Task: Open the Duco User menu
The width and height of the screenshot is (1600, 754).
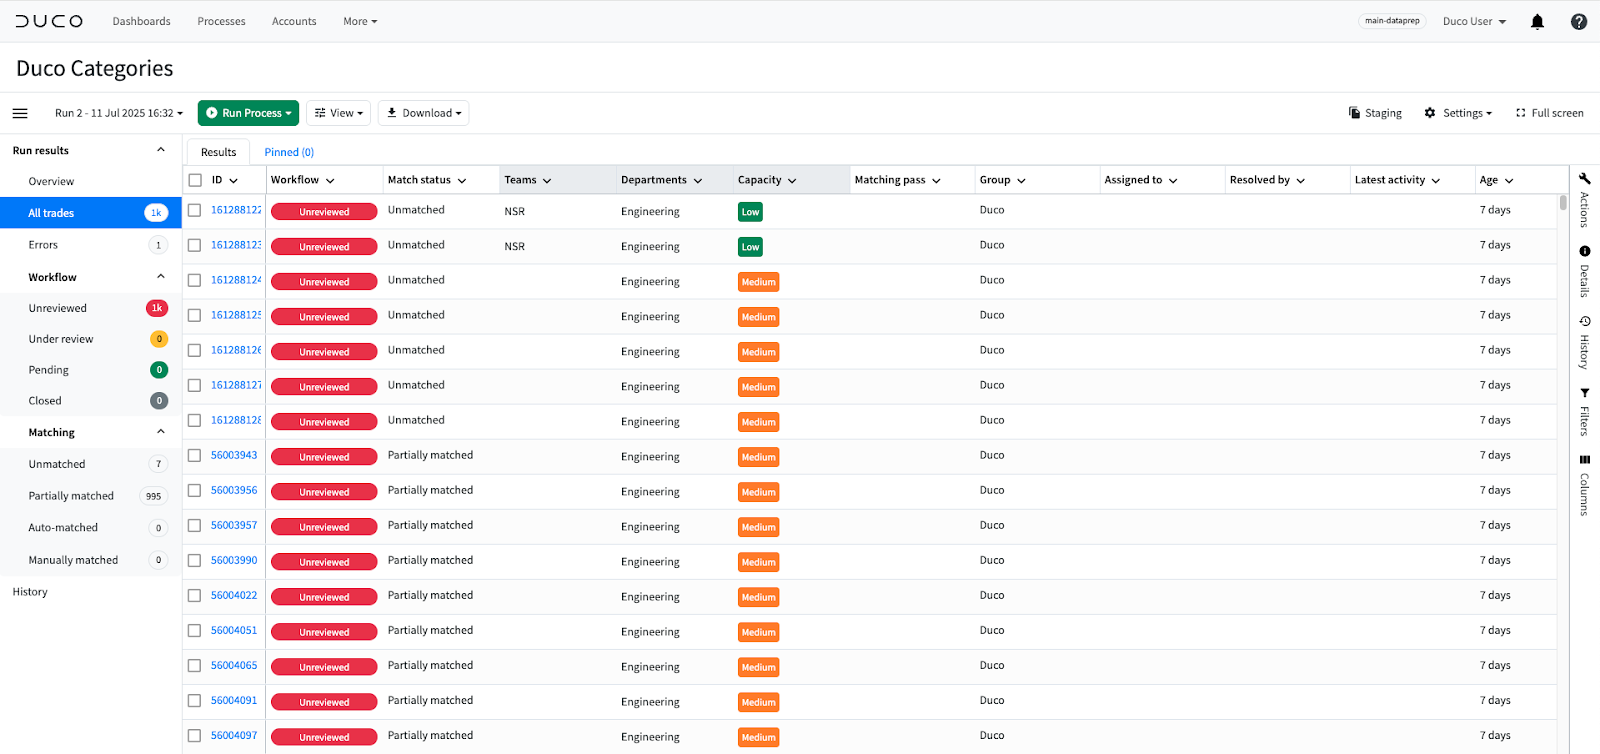Action: [1474, 21]
